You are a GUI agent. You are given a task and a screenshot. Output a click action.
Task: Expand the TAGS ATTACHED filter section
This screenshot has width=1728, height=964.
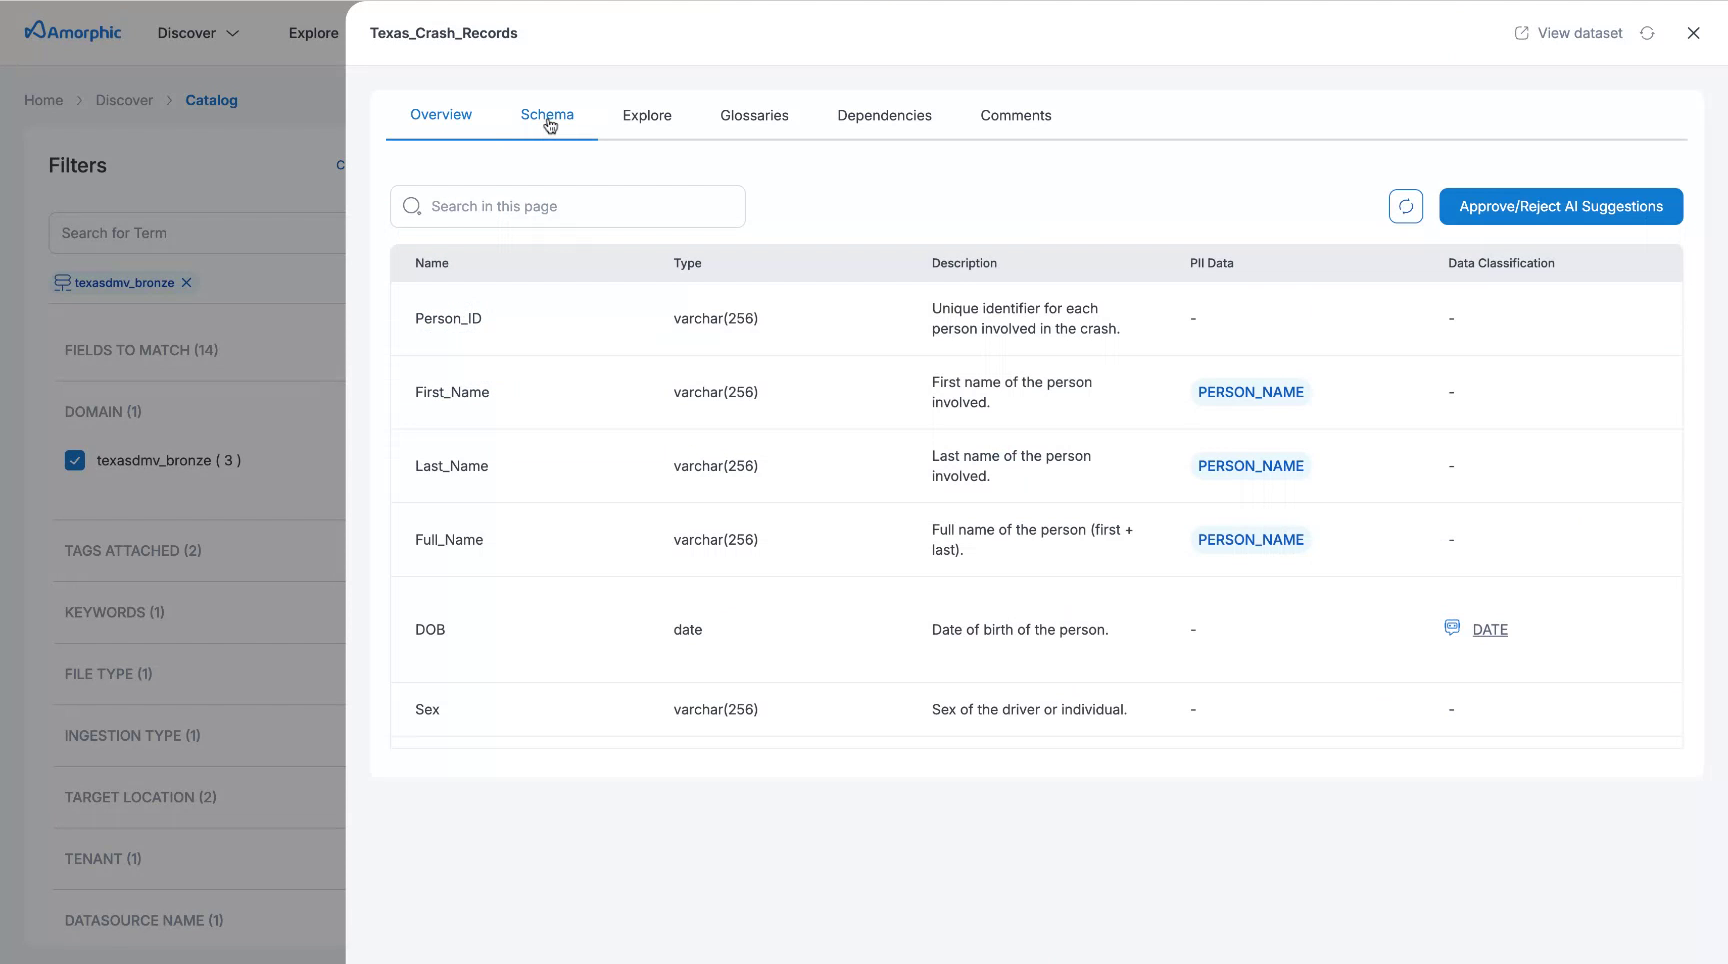(x=133, y=550)
